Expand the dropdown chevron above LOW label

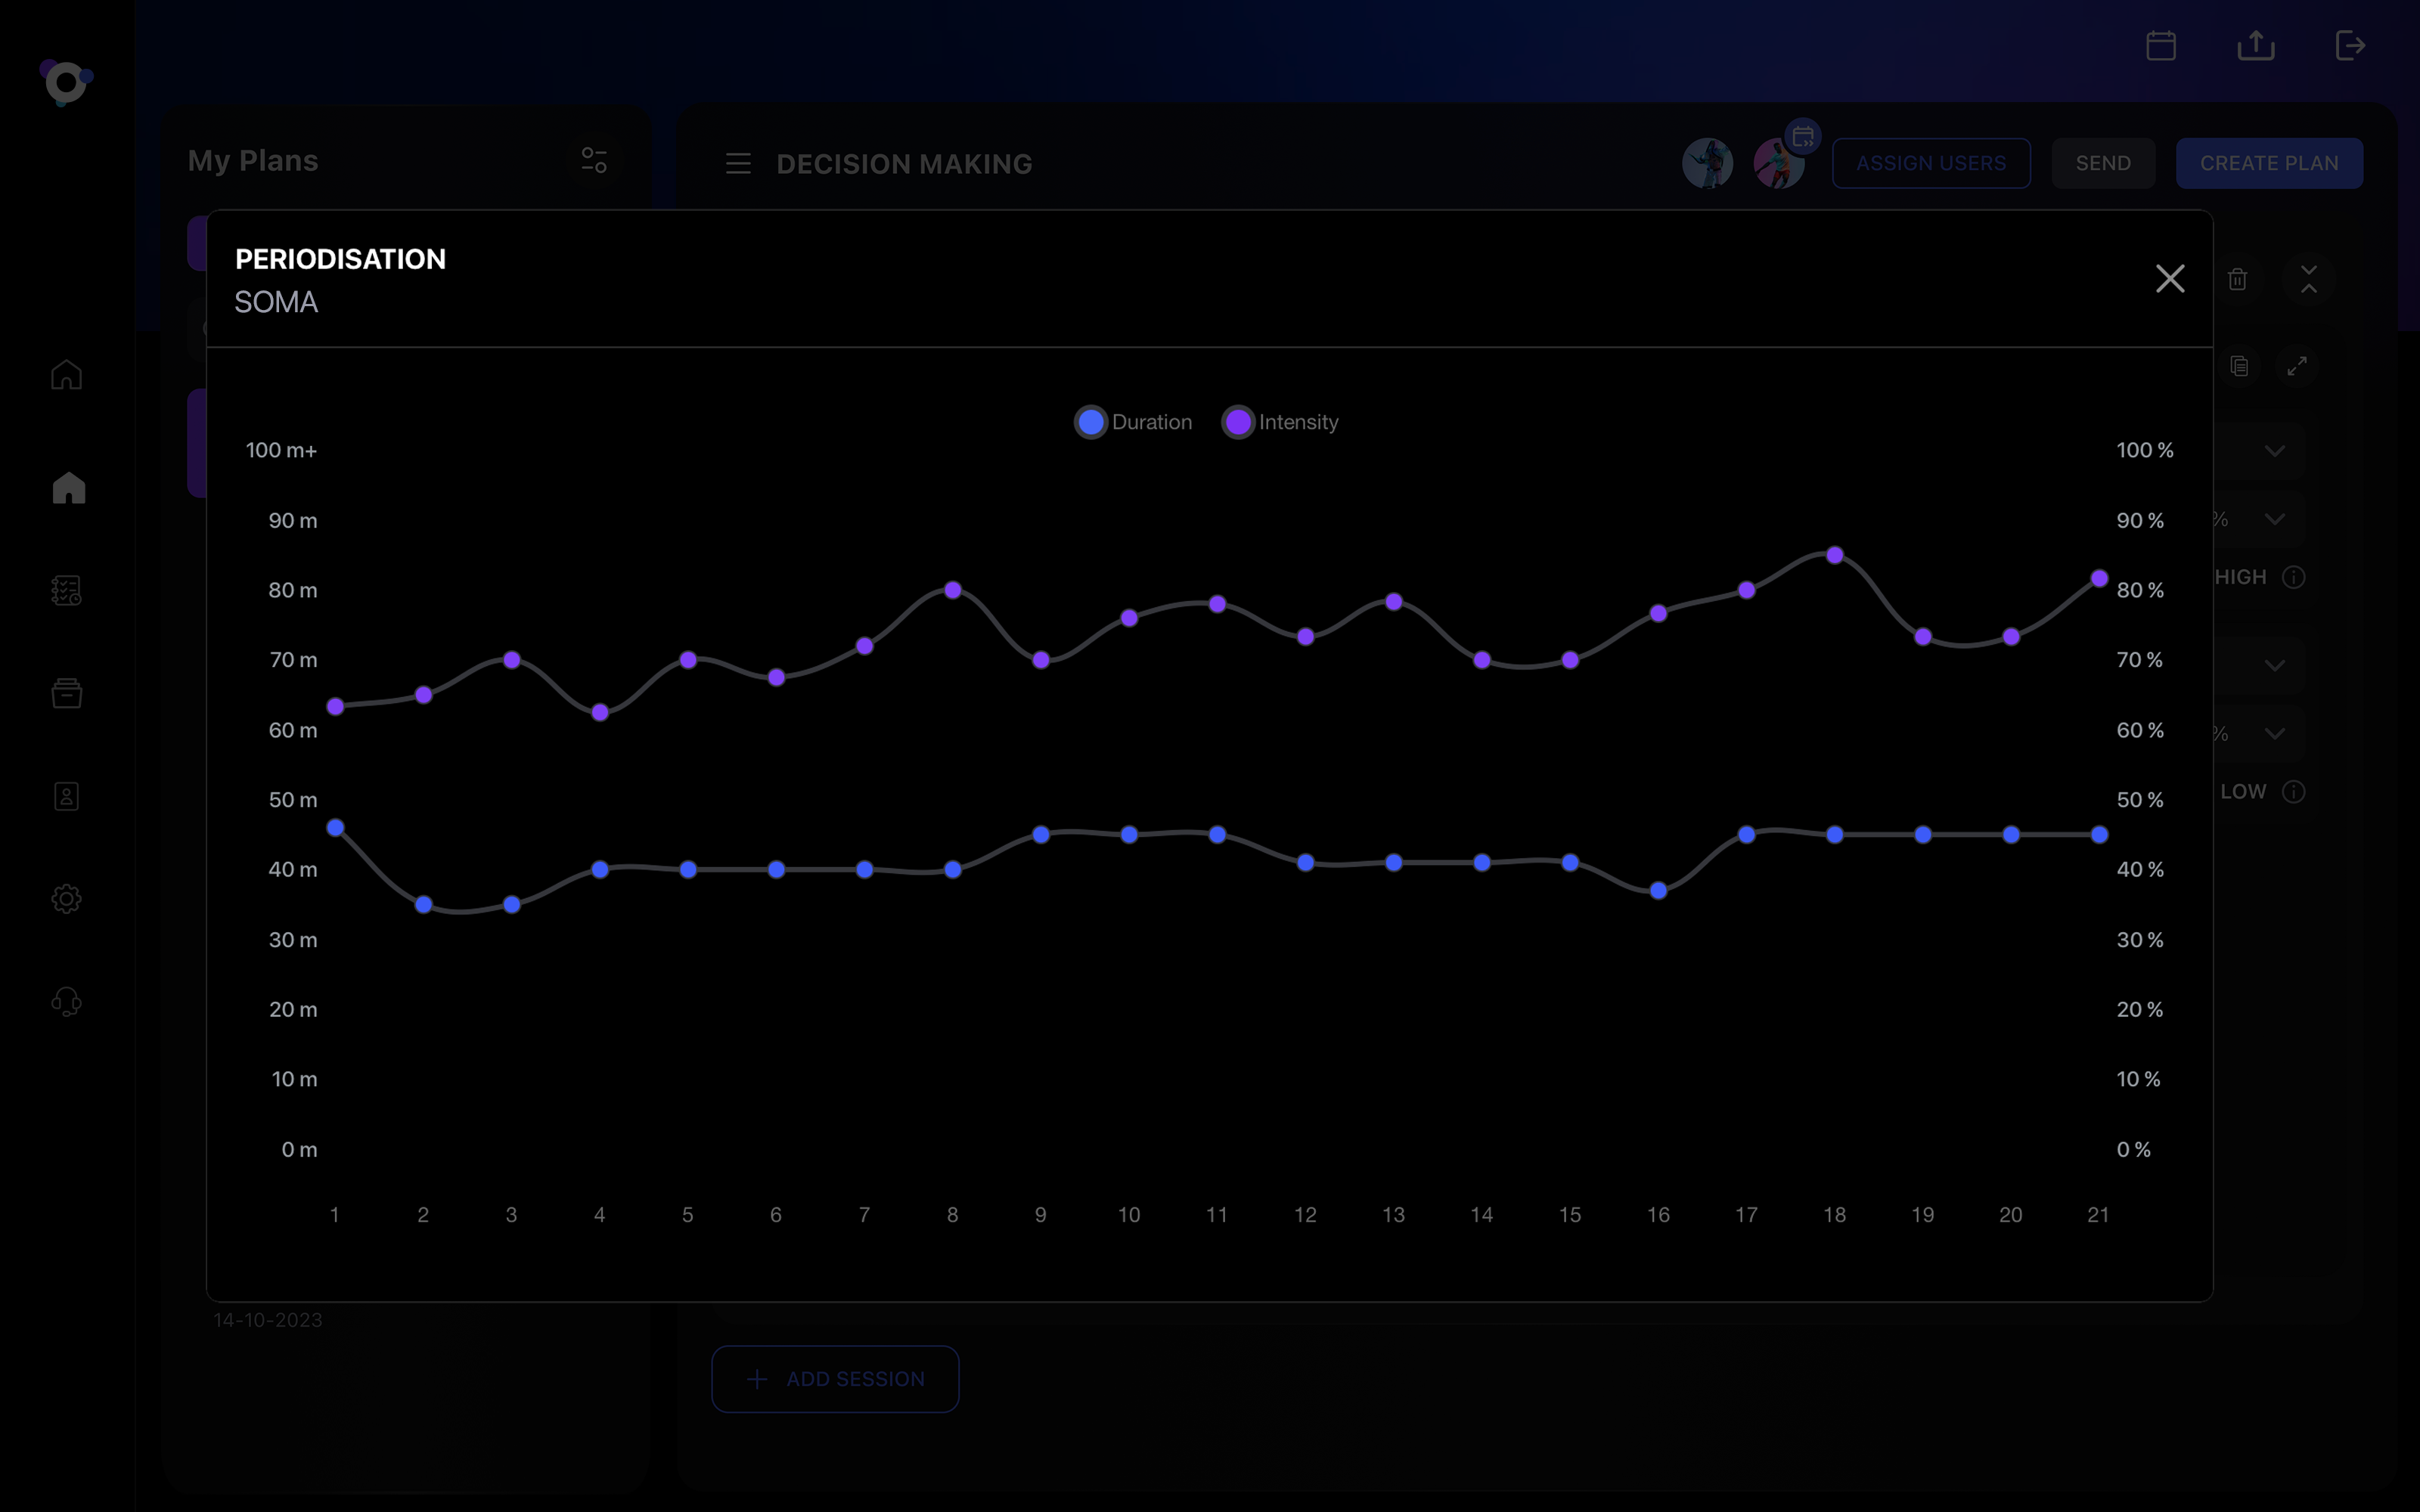coord(2275,733)
